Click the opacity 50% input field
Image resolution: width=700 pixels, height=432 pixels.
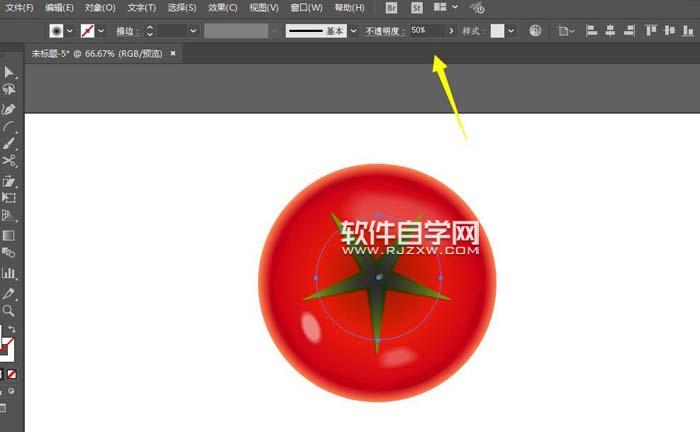pos(426,30)
